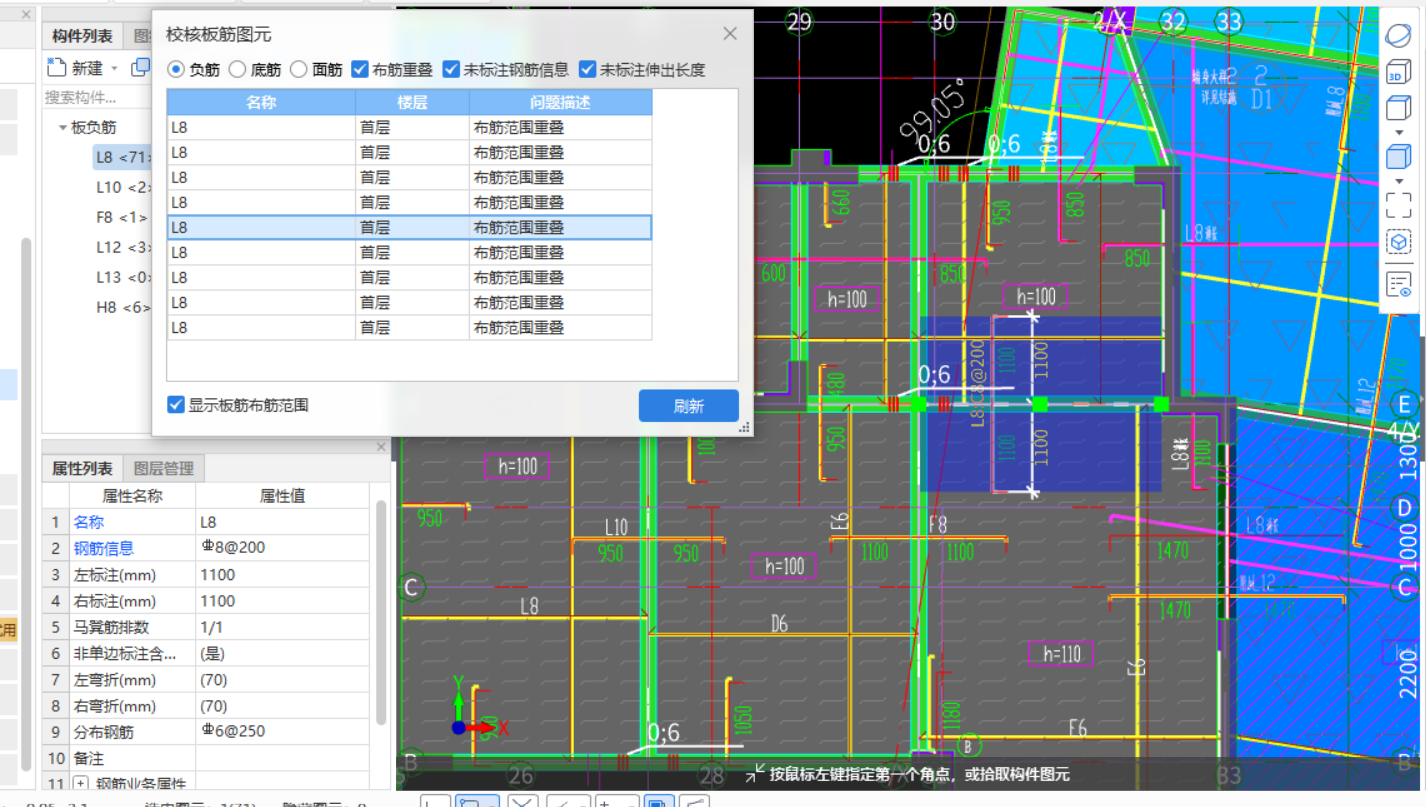Screen dimensions: 1426x807
Task: Sort by the 名称 column header
Action: pyautogui.click(x=261, y=102)
